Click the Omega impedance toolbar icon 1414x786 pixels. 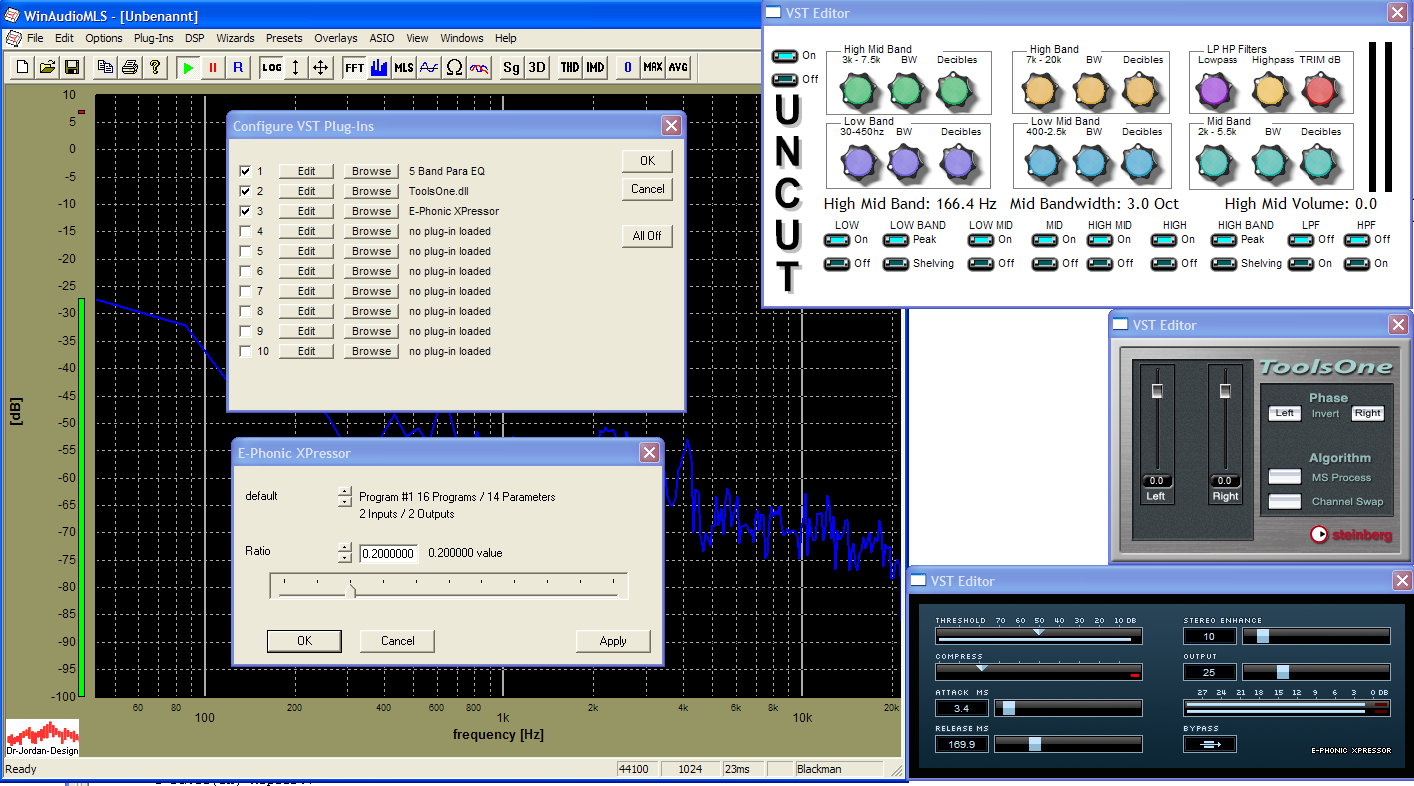click(x=454, y=67)
